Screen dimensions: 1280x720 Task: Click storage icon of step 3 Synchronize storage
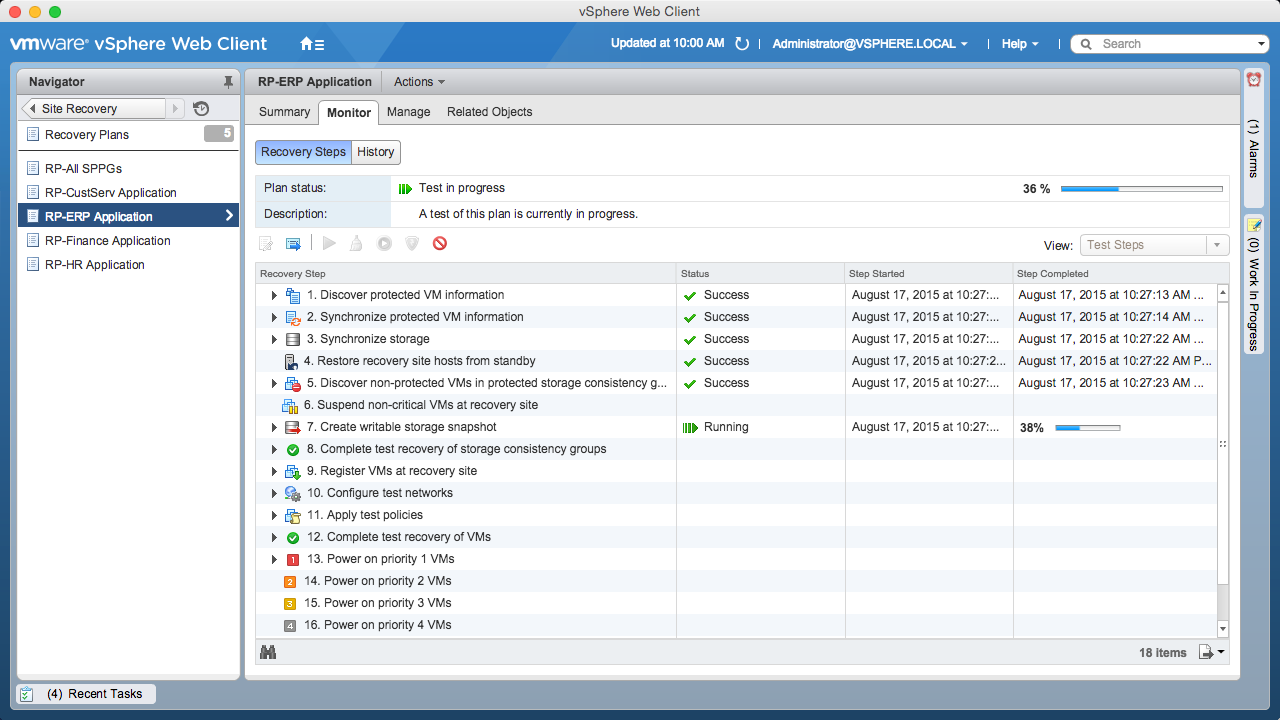click(x=293, y=339)
